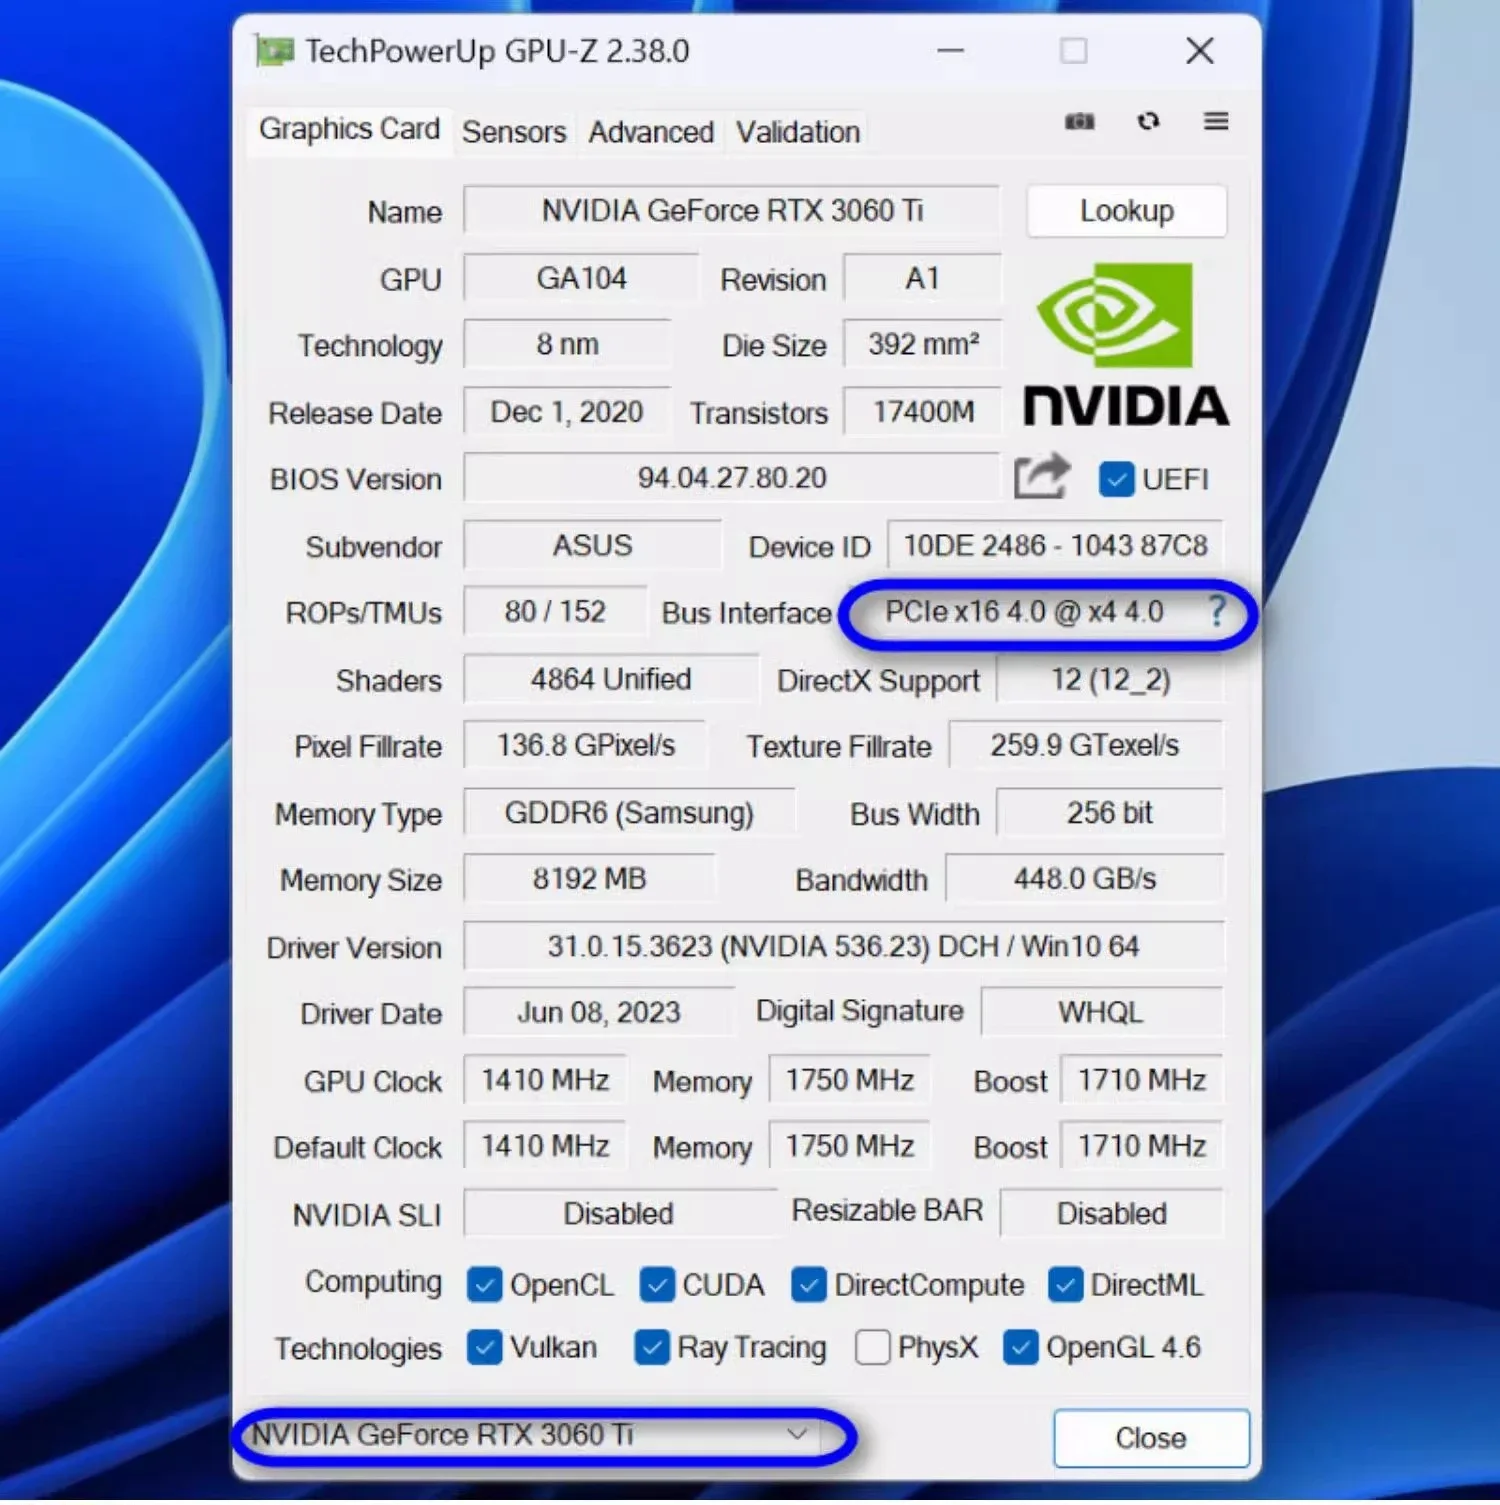
Task: Click the screenshot camera icon
Action: tap(1079, 122)
